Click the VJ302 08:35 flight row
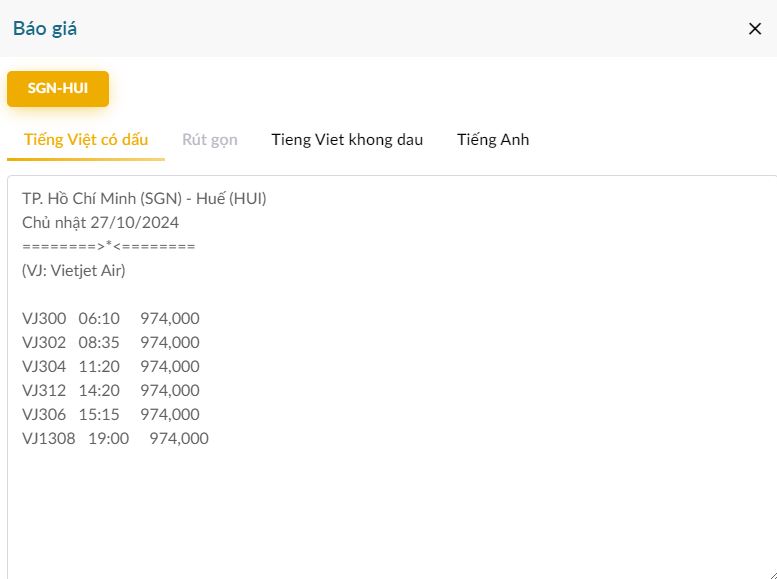The image size is (777, 579). pos(111,343)
